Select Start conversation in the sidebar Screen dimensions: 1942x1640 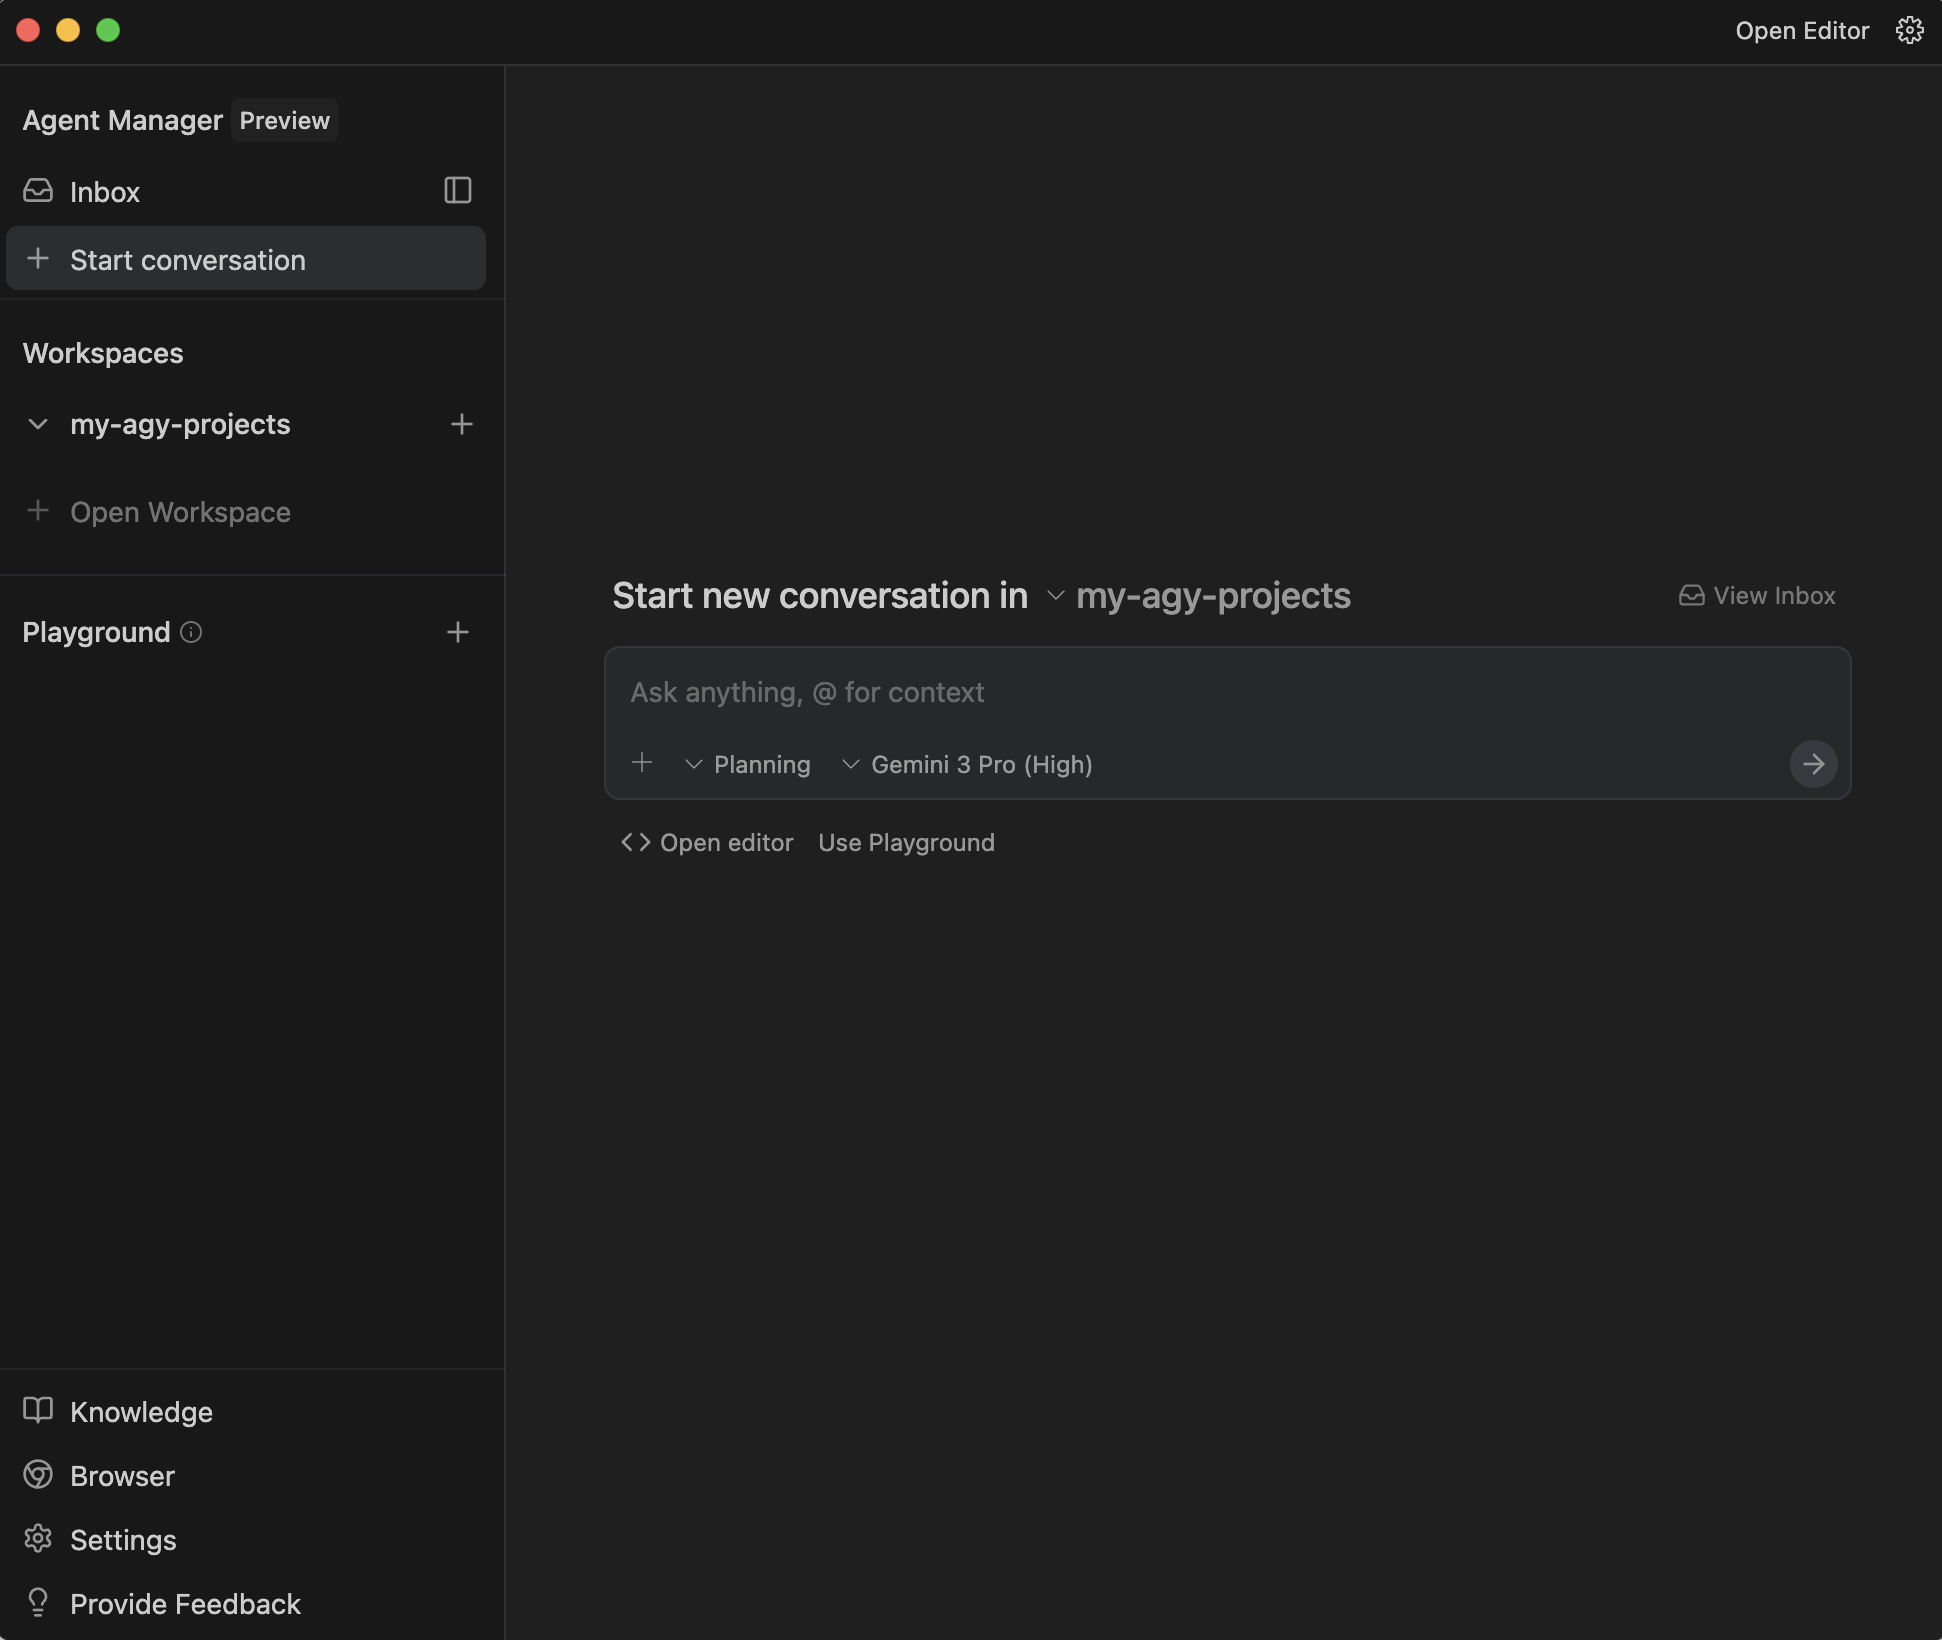(187, 259)
